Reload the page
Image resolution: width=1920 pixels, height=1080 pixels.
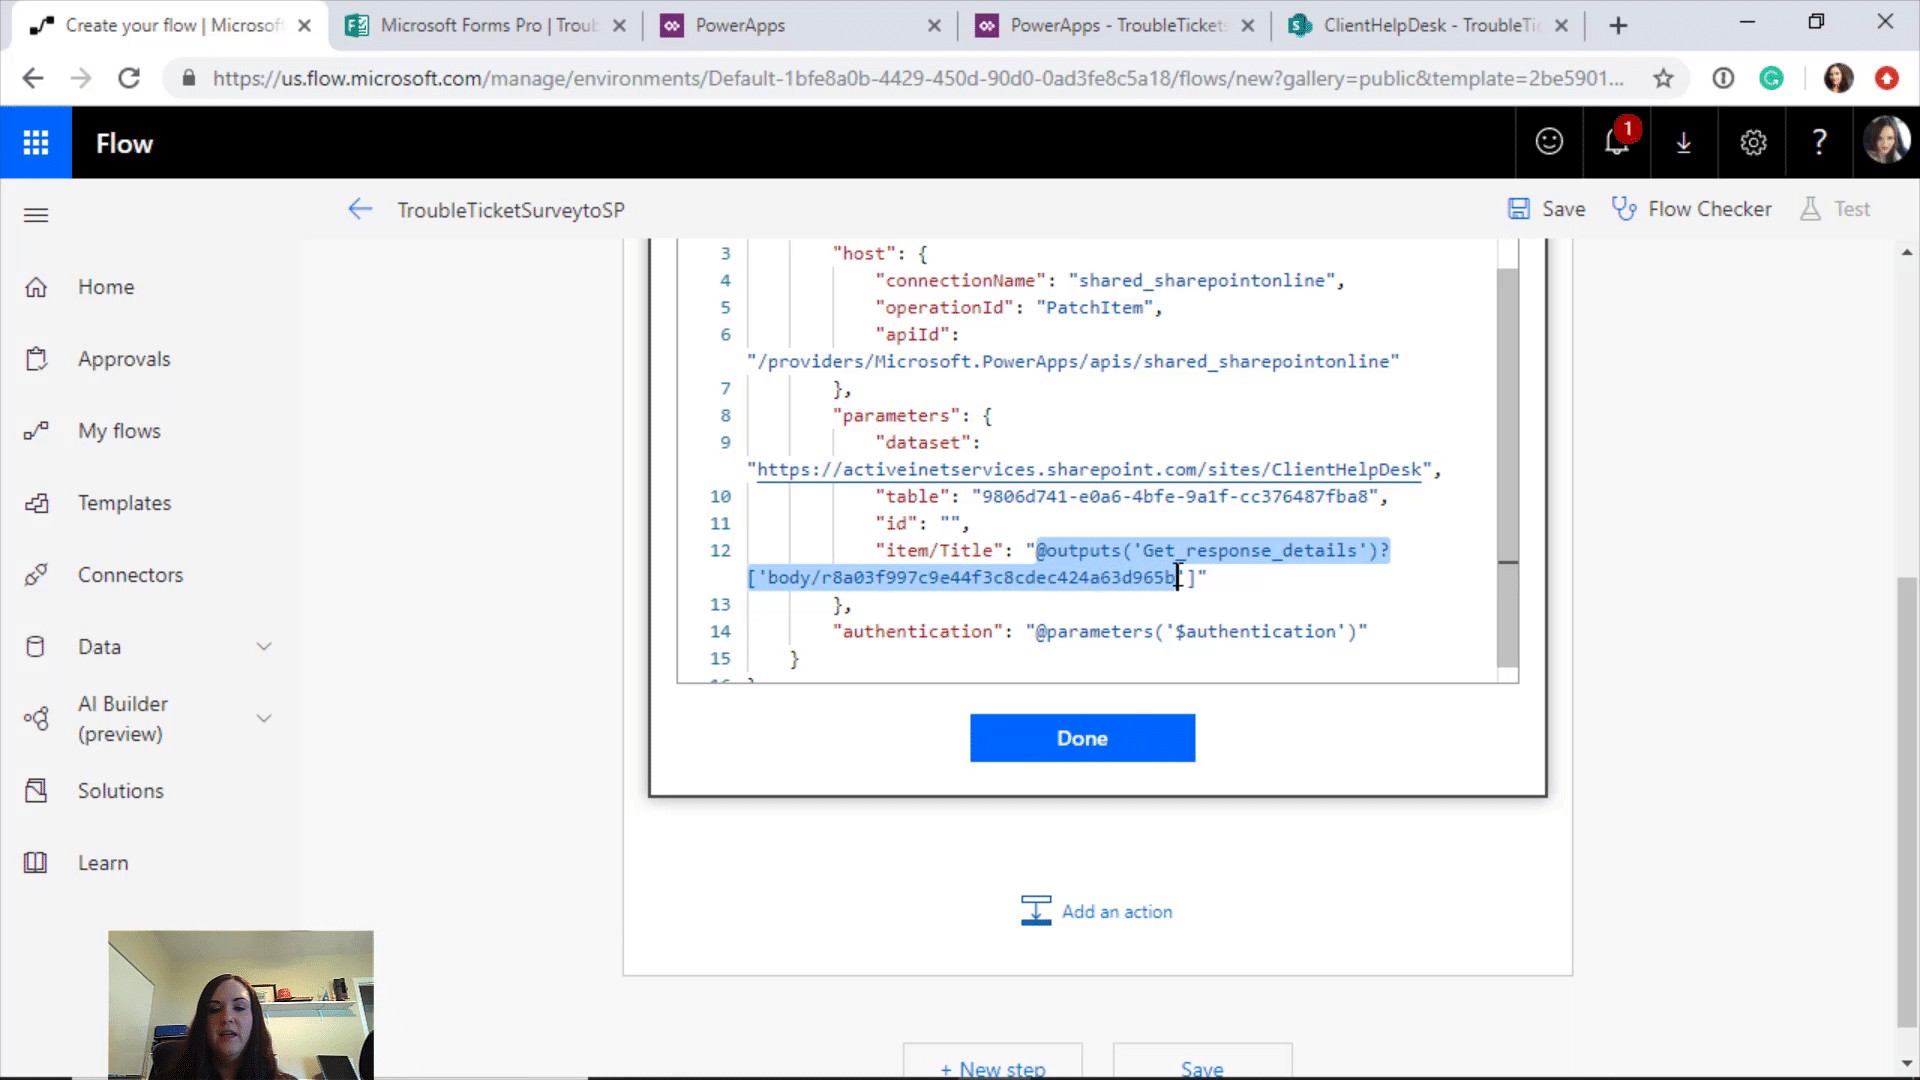click(129, 78)
